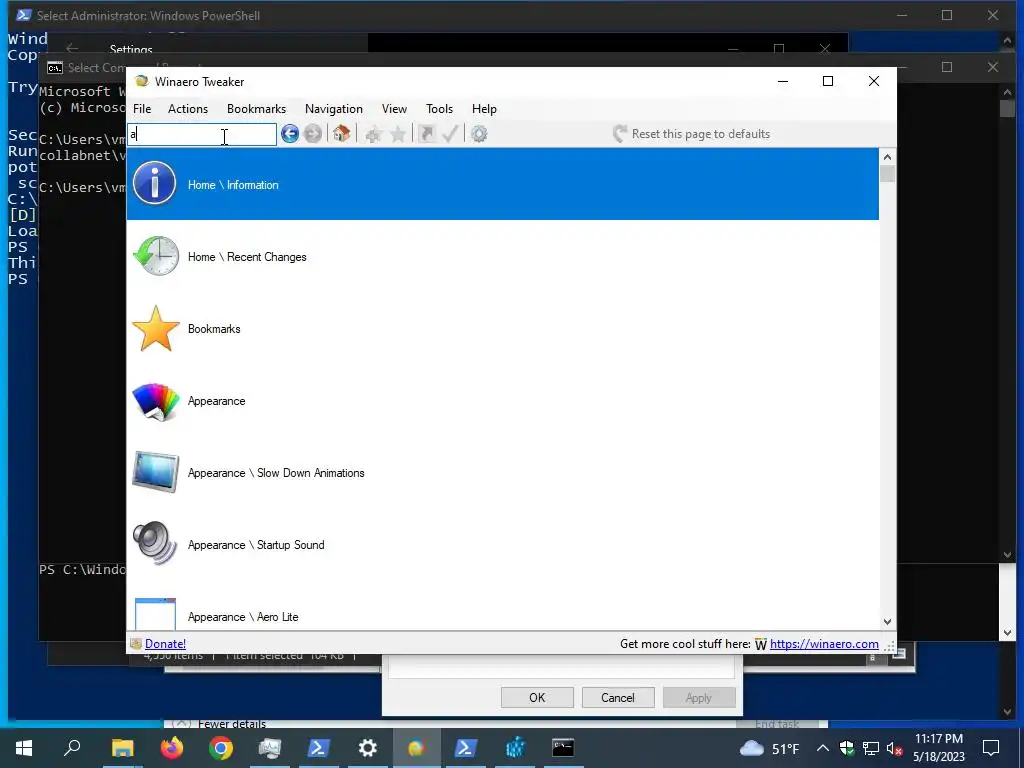This screenshot has height=768, width=1024.
Task: Click the results list scroll down arrow
Action: tap(887, 622)
